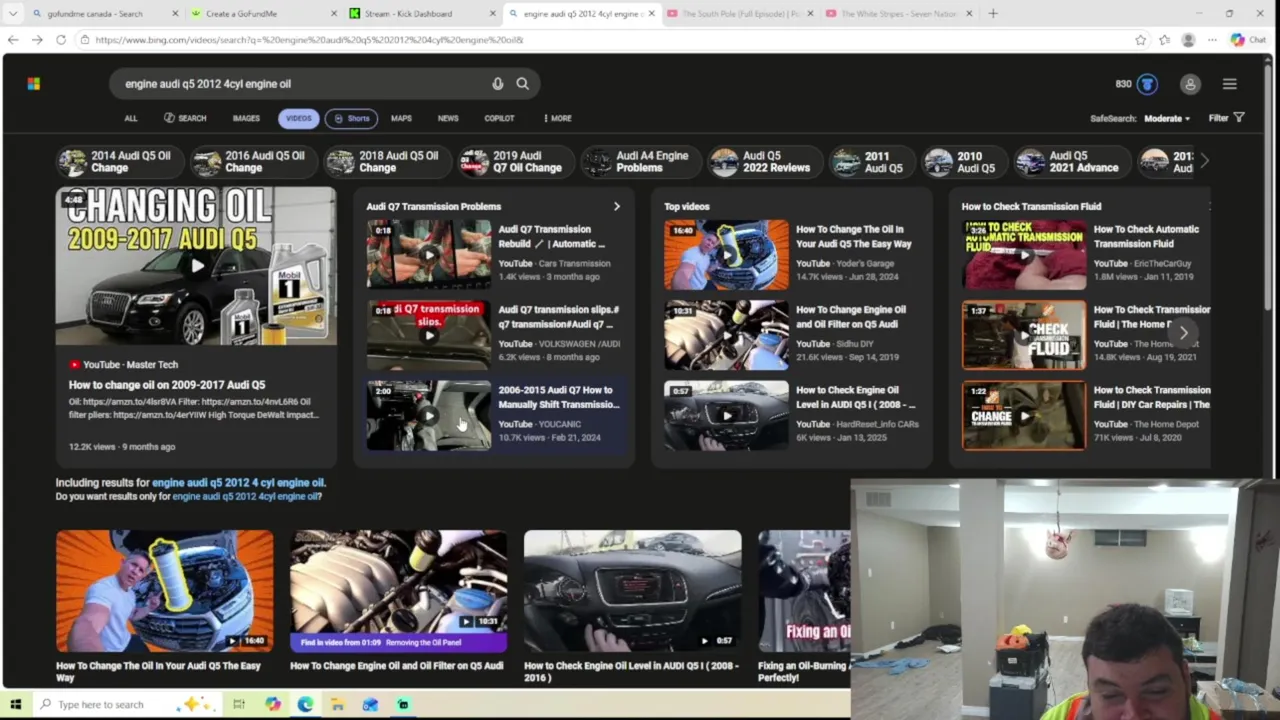Open How to Change Engine Oil and Filter top video
1280x720 pixels.
click(851, 317)
